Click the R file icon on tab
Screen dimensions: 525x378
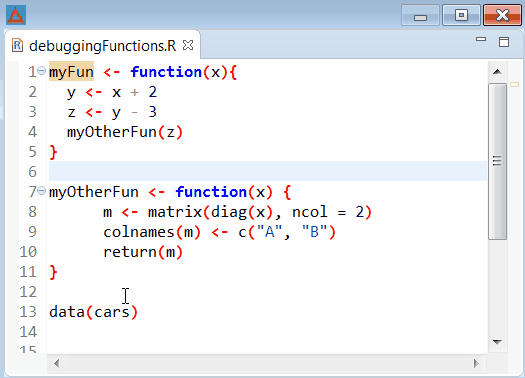(17, 46)
